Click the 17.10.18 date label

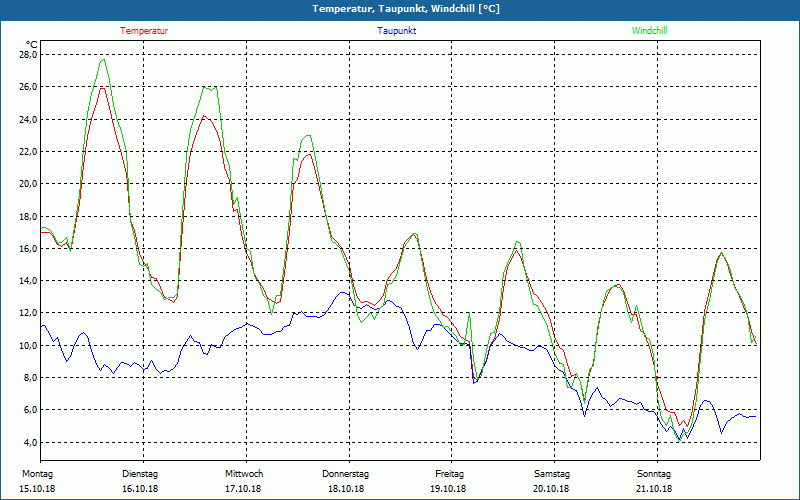tap(243, 489)
